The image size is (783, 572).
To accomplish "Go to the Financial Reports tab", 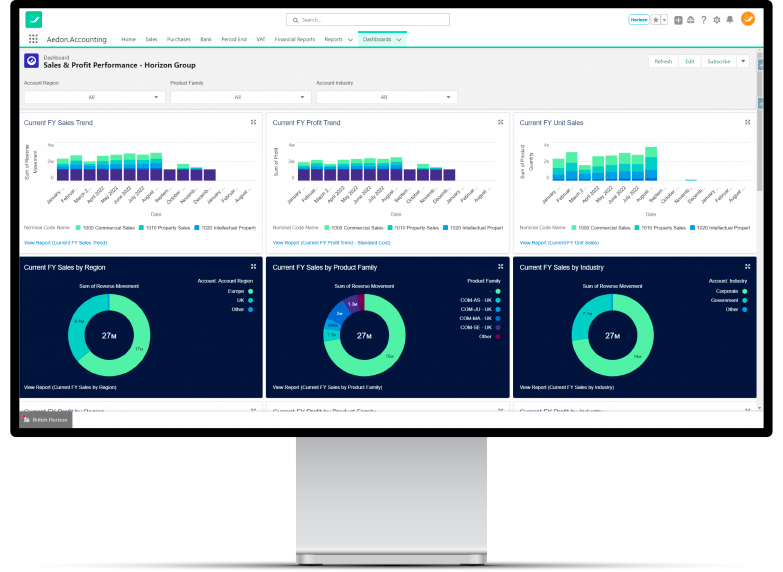I will (294, 39).
